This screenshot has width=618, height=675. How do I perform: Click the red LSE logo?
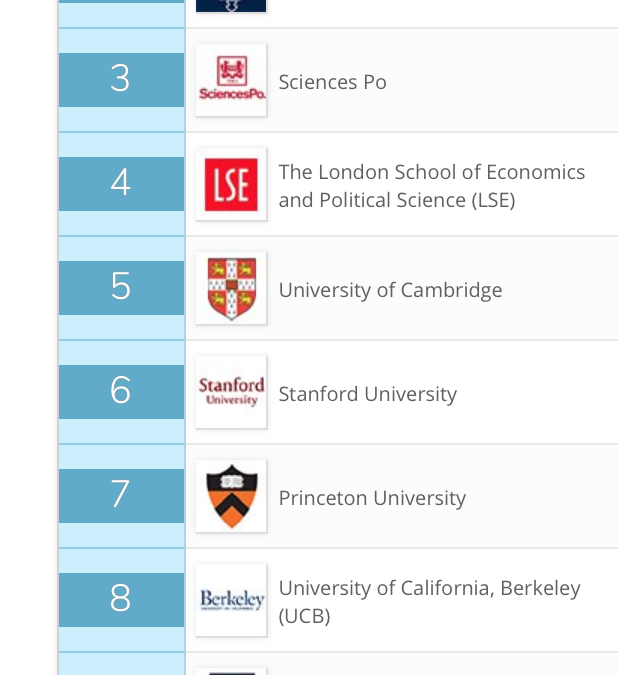click(x=231, y=184)
